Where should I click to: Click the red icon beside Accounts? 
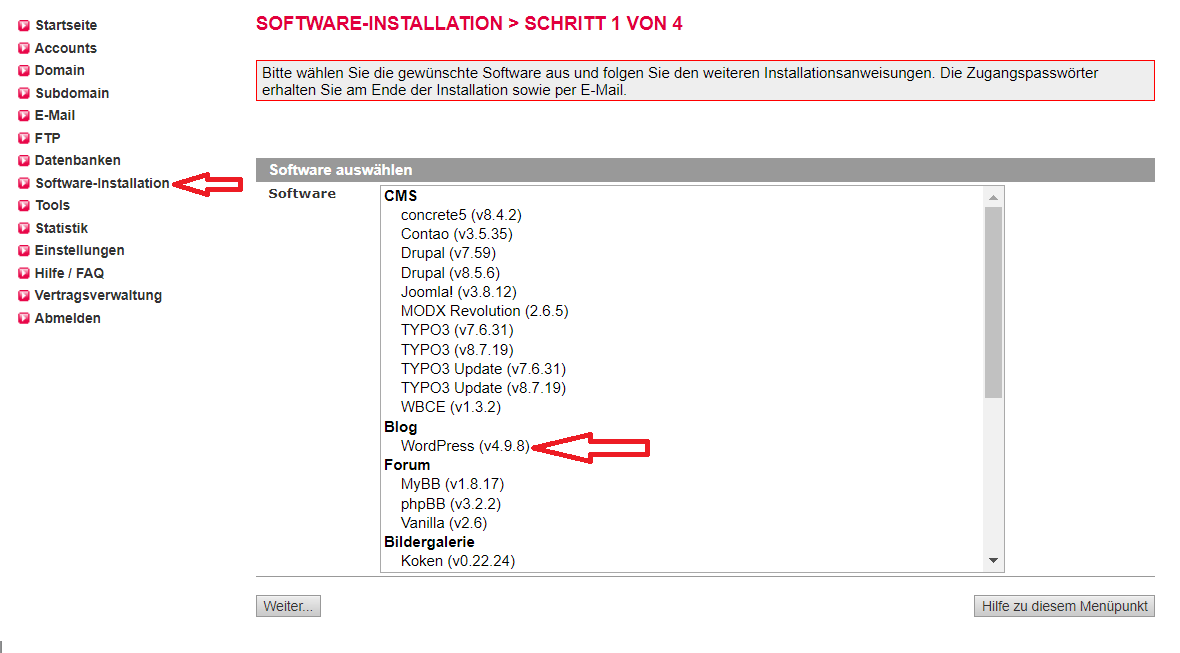click(x=24, y=48)
